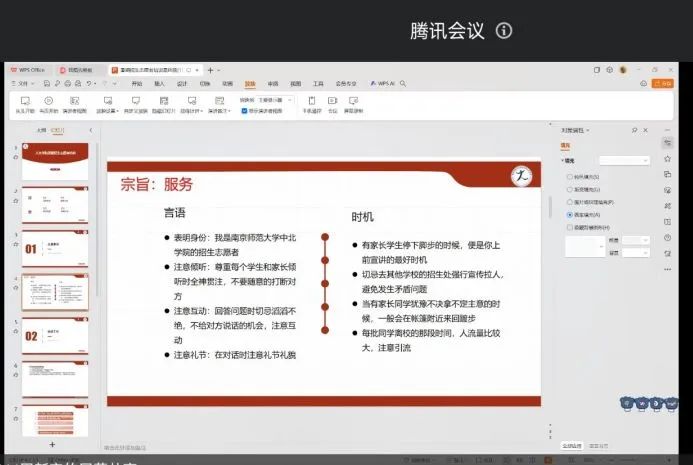Select the 纯色填充 solid fill radio button

coord(570,176)
